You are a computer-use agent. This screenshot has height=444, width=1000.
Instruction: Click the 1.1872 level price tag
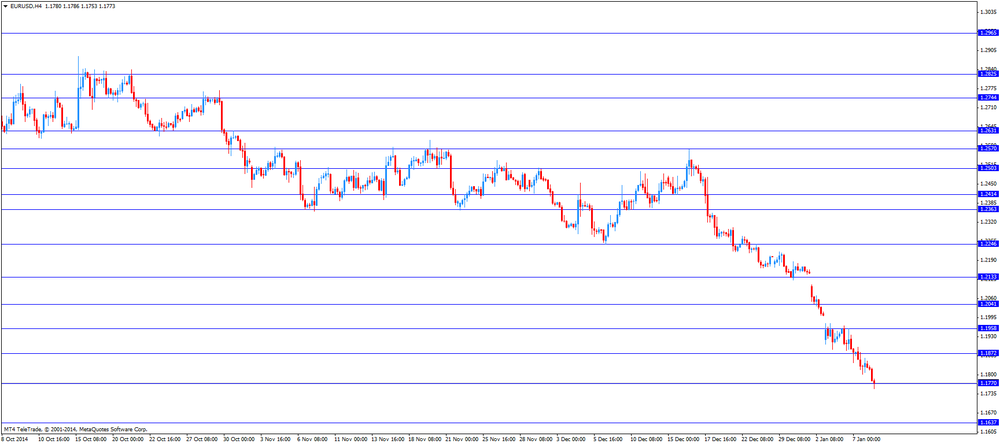988,353
